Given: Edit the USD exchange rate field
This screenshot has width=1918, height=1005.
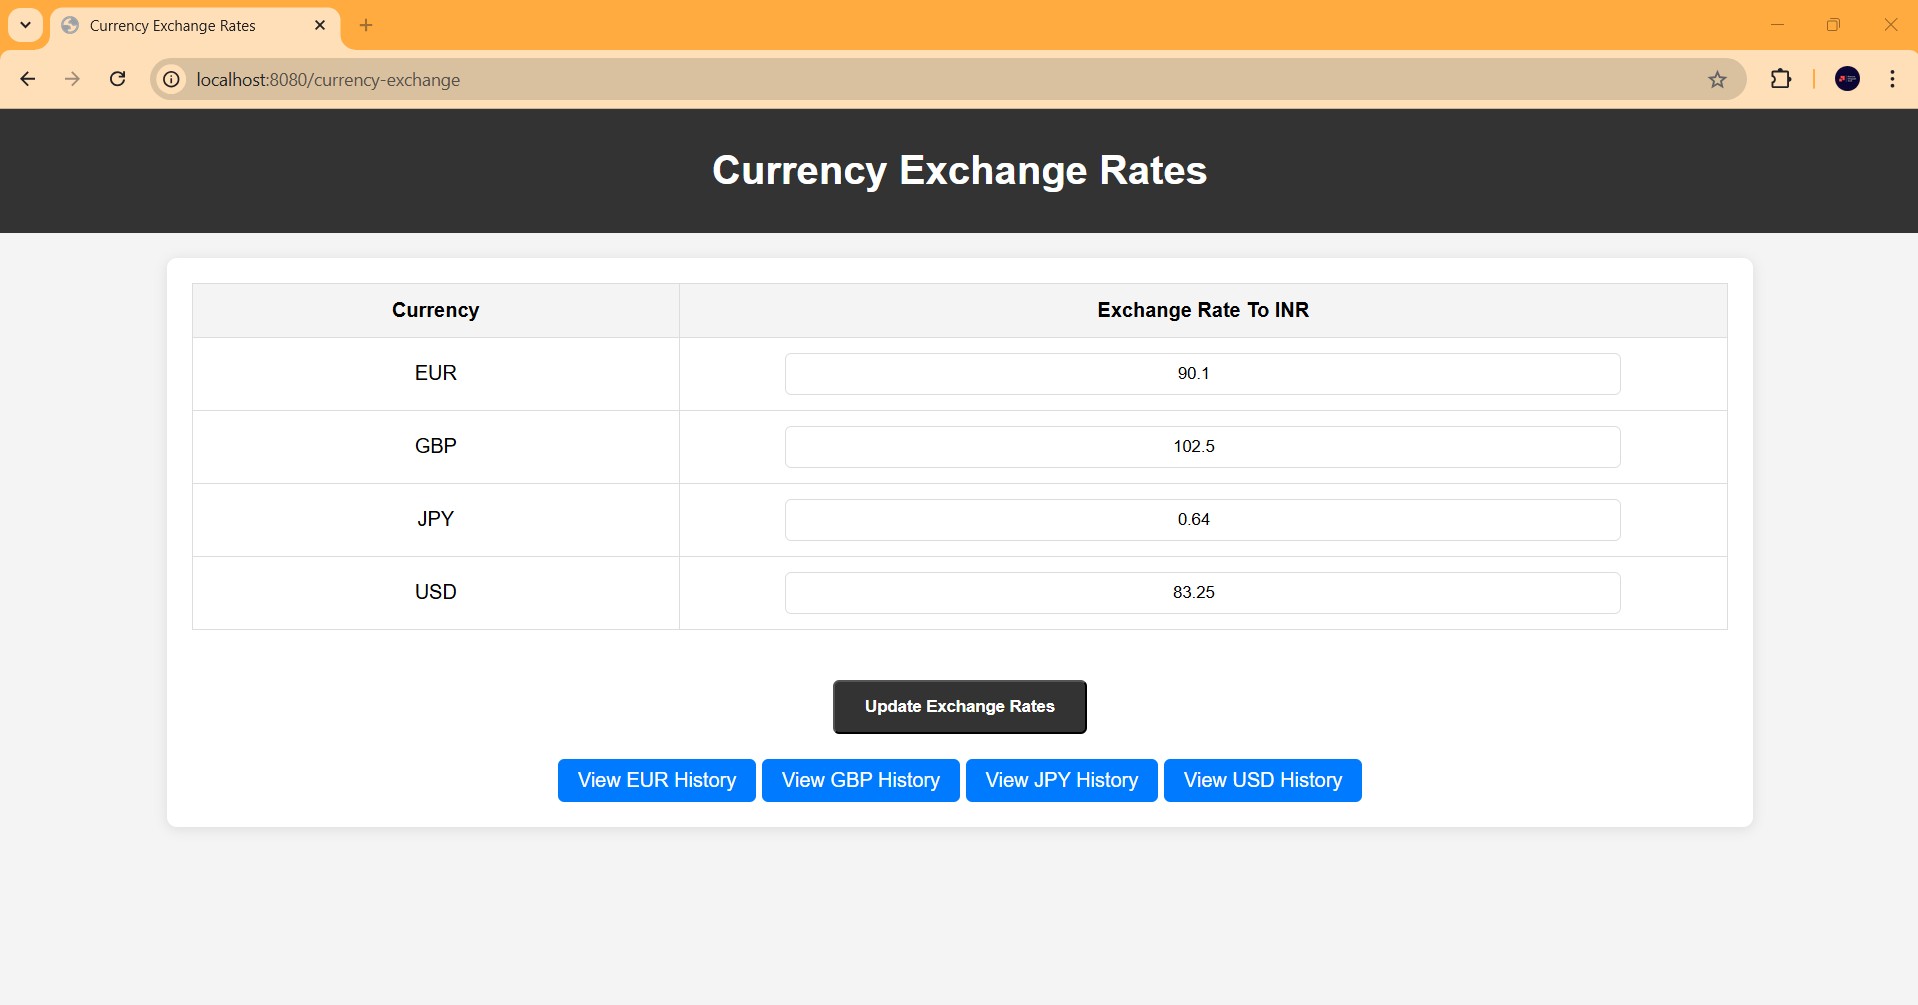Looking at the screenshot, I should (1202, 593).
